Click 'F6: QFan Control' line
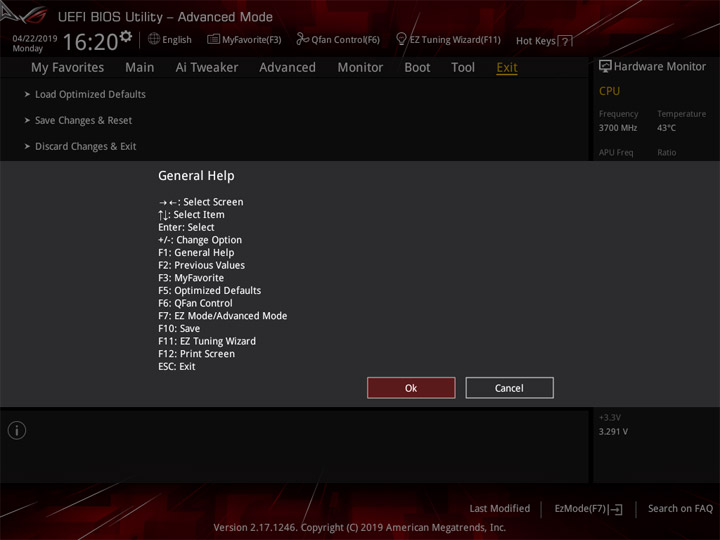720x540 pixels. click(195, 304)
